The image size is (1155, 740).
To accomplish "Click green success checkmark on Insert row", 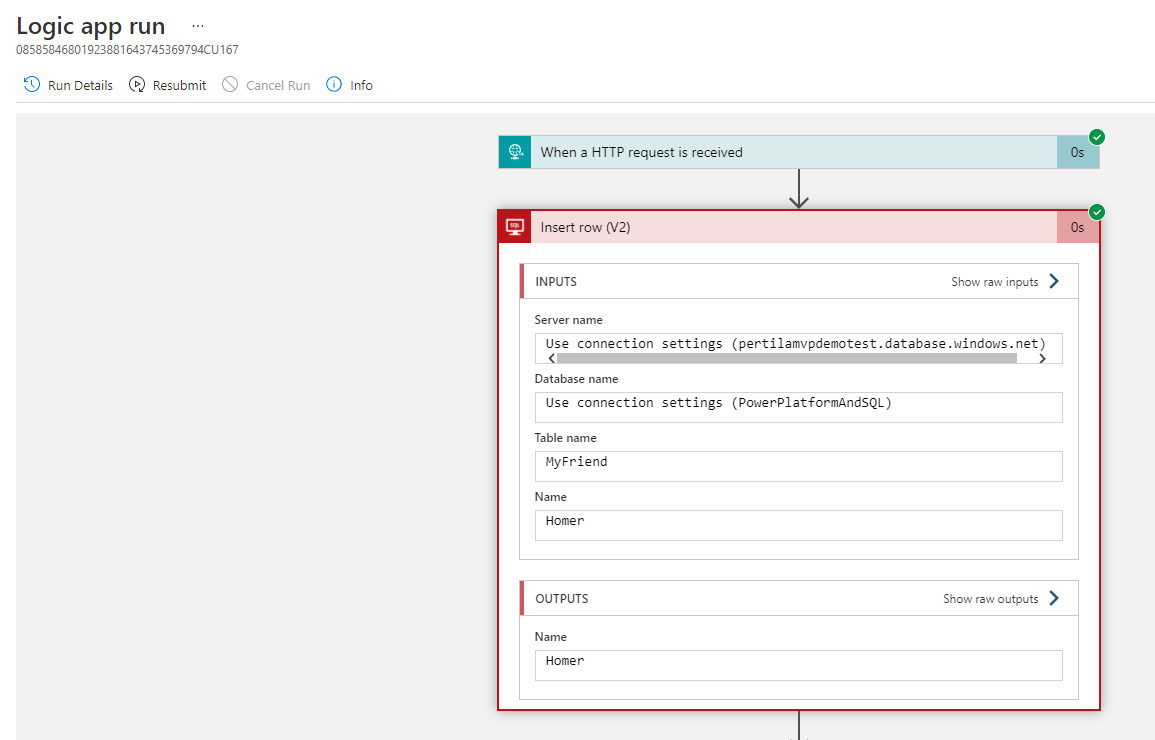I will pyautogui.click(x=1097, y=212).
